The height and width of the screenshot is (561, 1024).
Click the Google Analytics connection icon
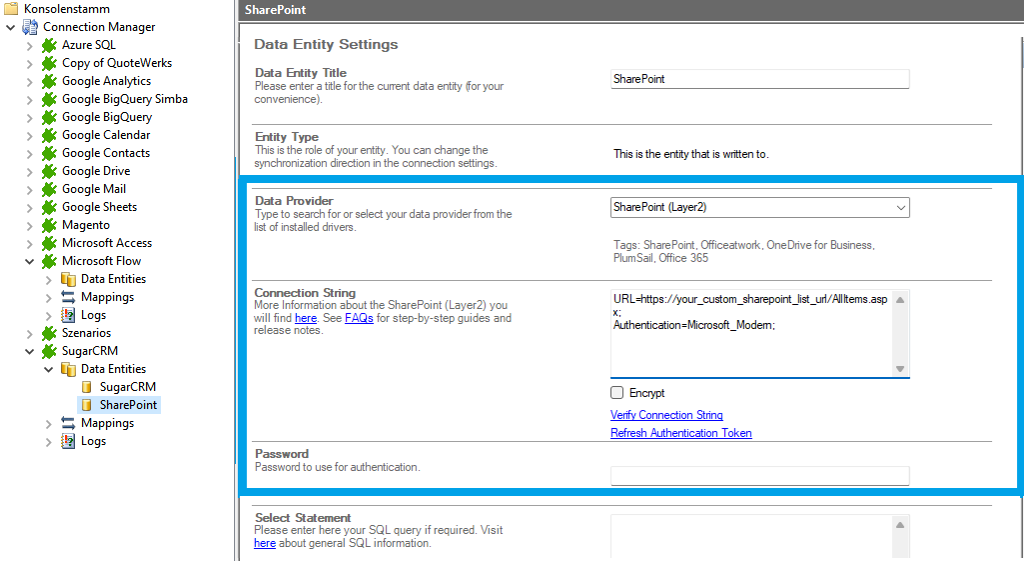[49, 81]
